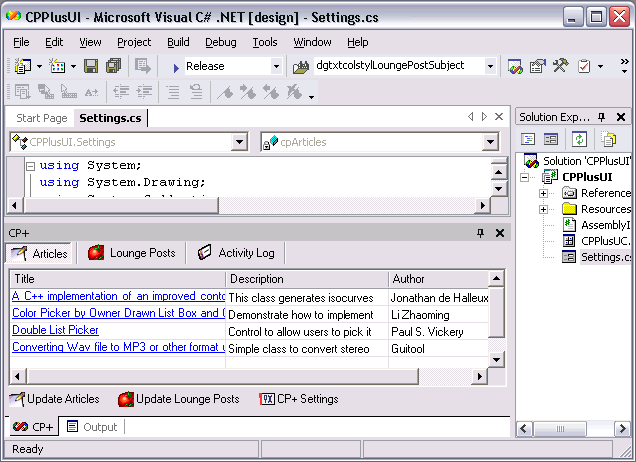Click View Designer icon in Solution Explorer

[551, 139]
